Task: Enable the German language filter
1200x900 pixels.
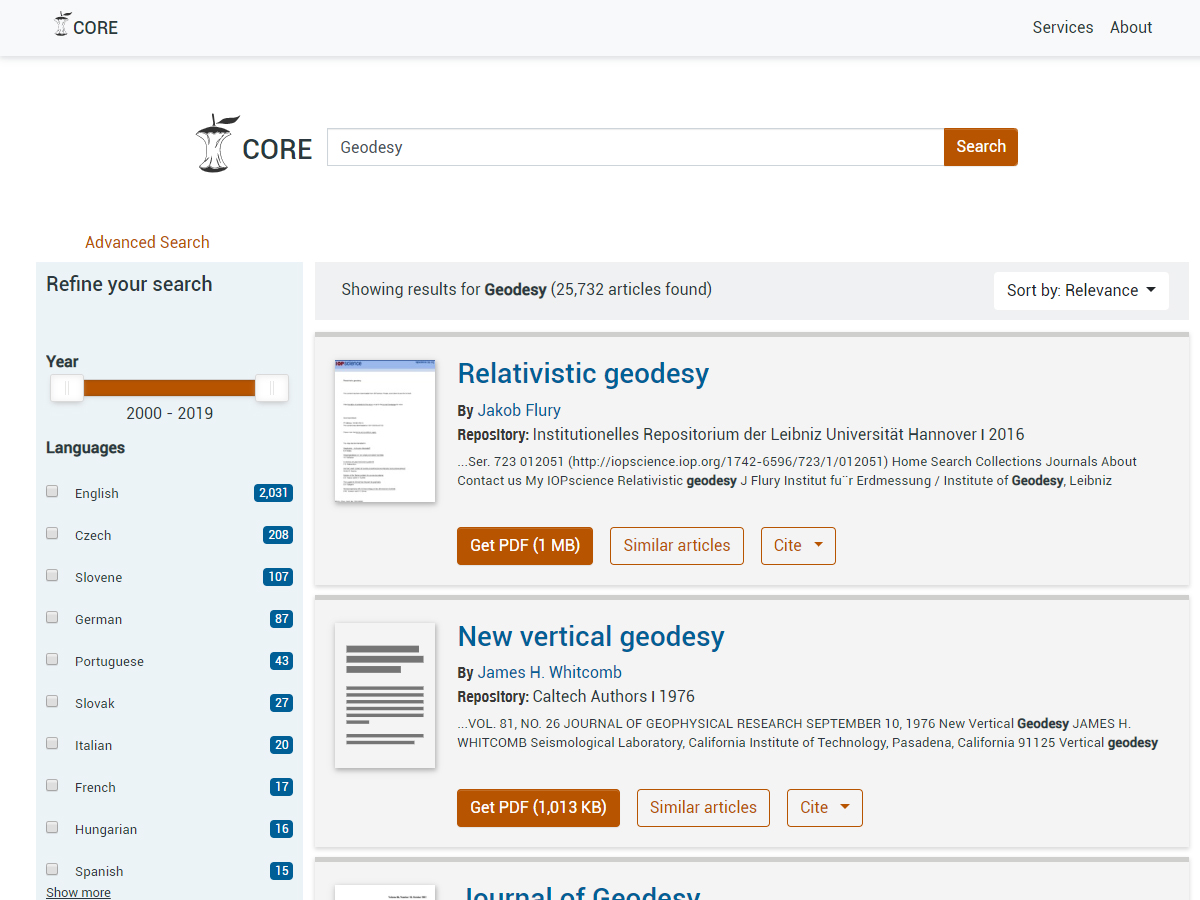Action: point(52,617)
